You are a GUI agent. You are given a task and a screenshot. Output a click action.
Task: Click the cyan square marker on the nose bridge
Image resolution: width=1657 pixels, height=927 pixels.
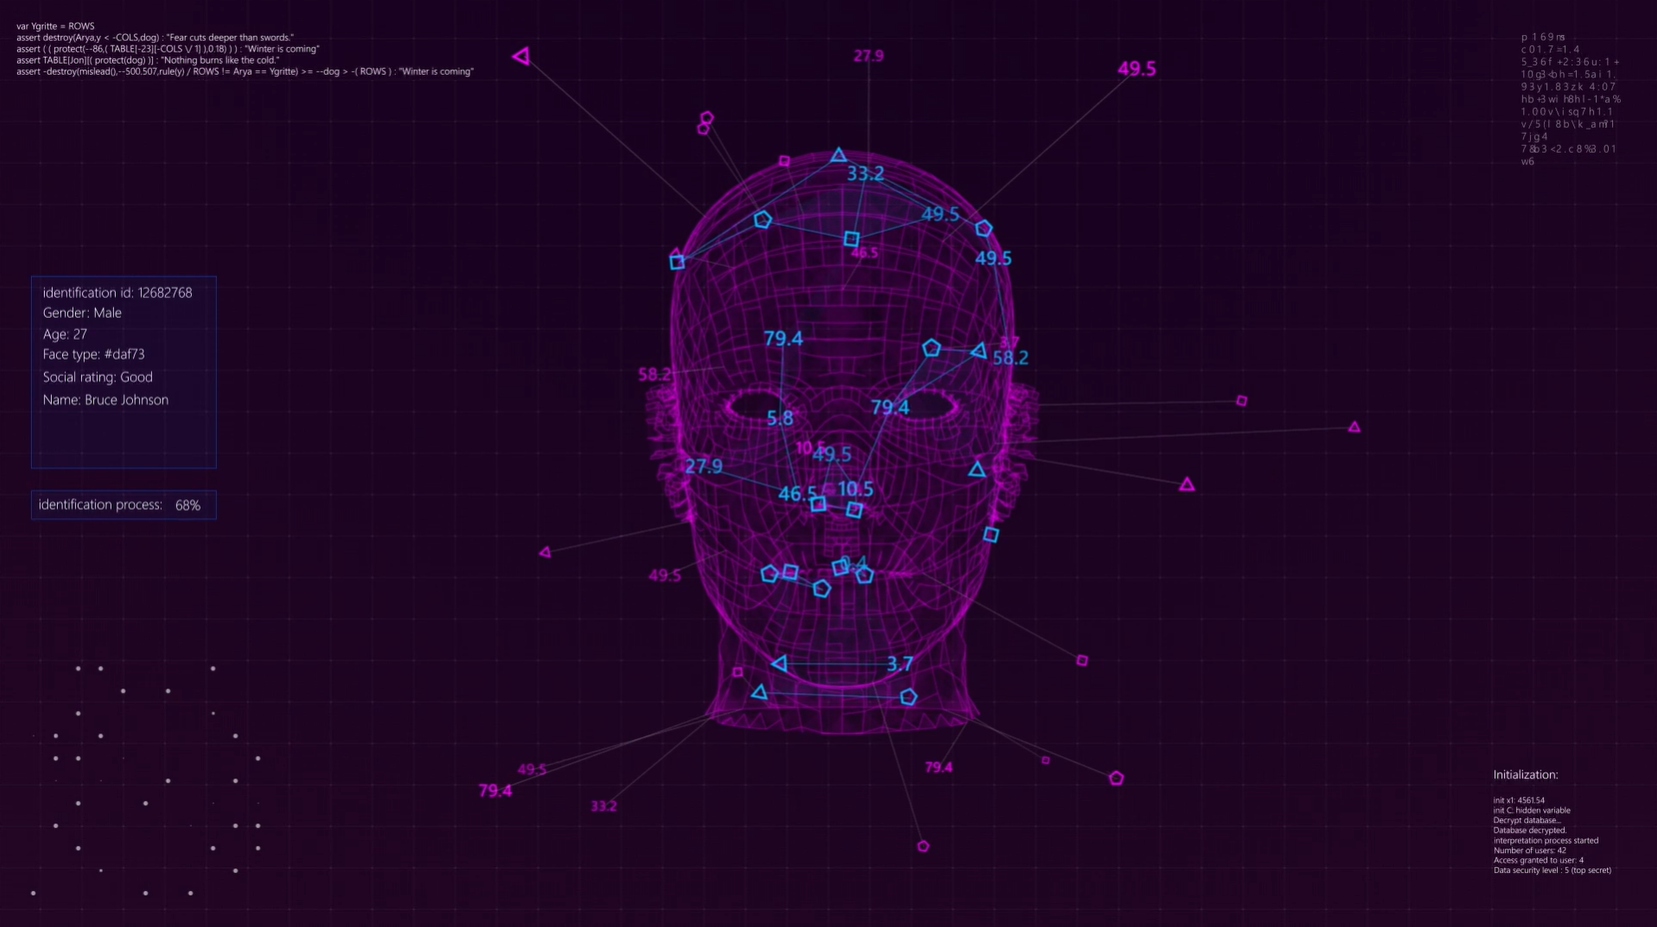pyautogui.click(x=816, y=502)
